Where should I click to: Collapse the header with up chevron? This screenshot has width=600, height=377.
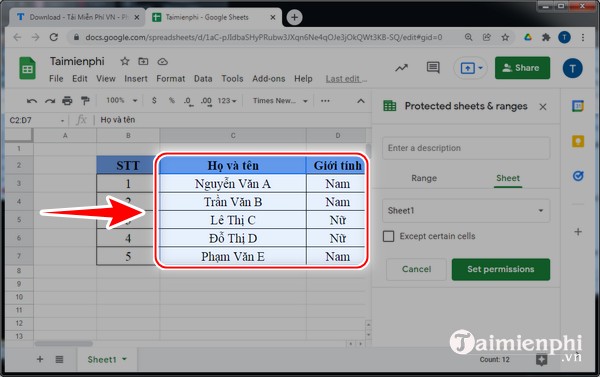coord(360,101)
